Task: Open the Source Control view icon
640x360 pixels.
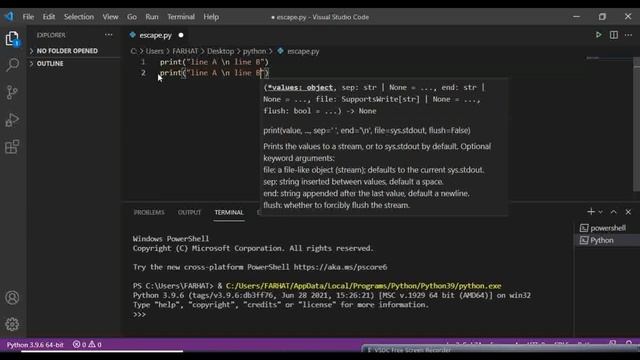Action: click(x=12, y=92)
